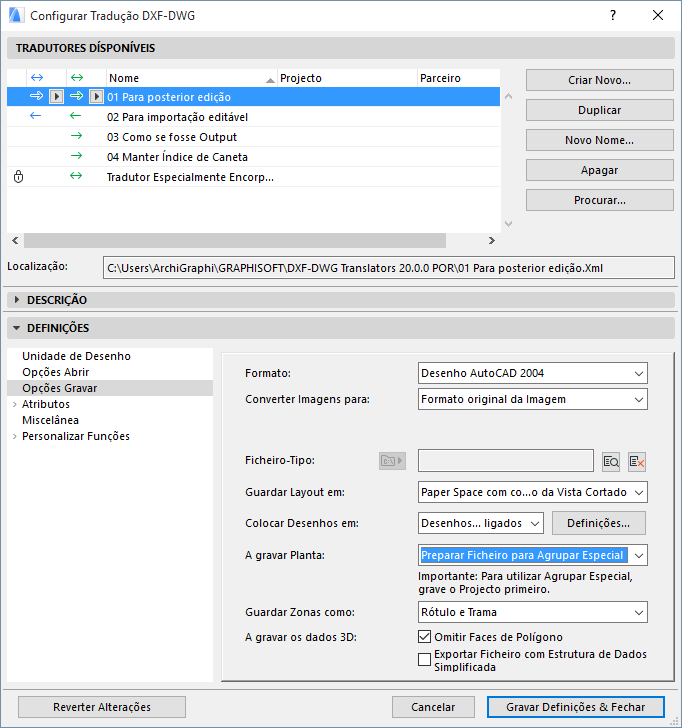
Task: Open the Converter Imagens para dropdown
Action: coord(533,399)
